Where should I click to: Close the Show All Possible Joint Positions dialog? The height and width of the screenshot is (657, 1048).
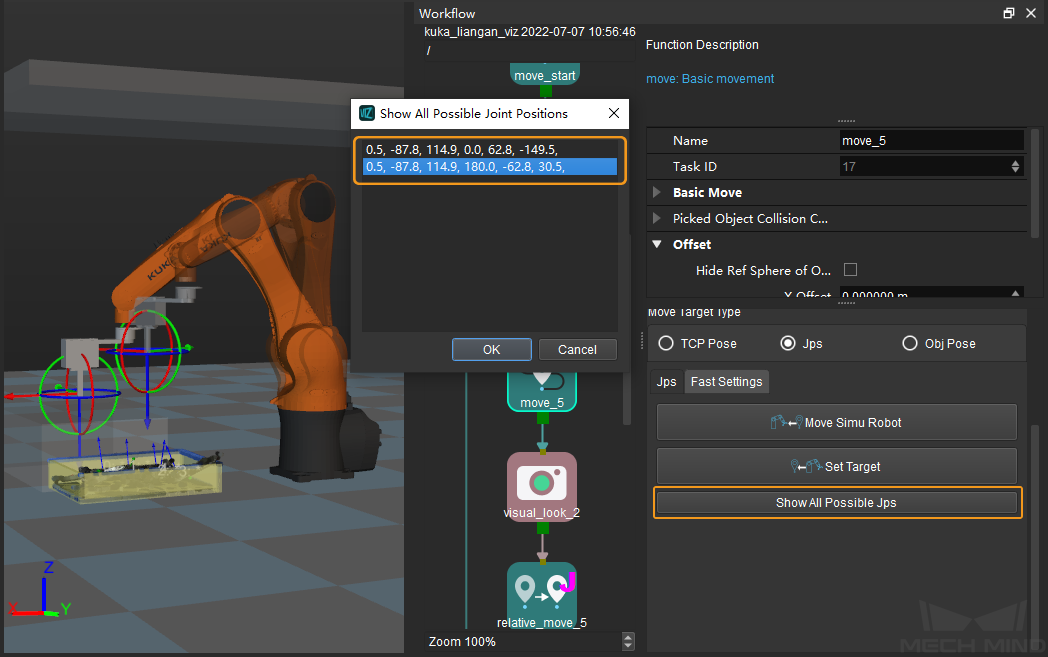click(x=614, y=114)
